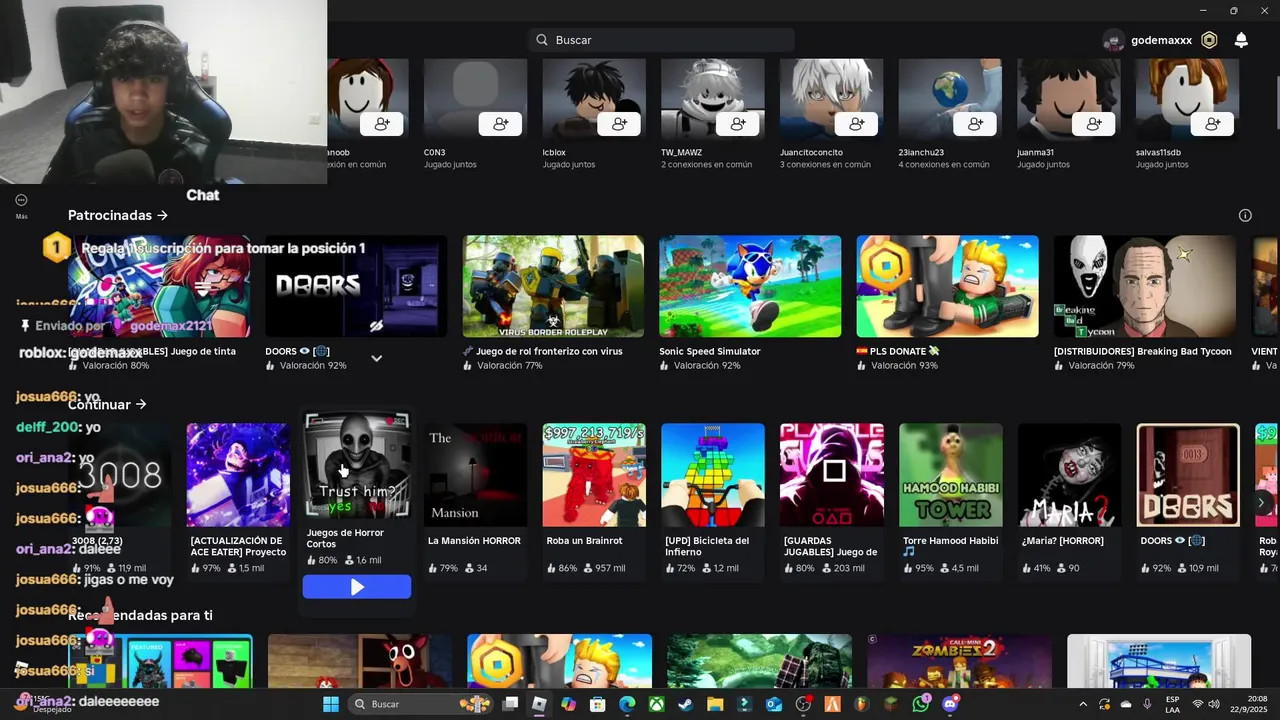Open Discord from the taskbar
Image resolution: width=1280 pixels, height=720 pixels.
click(x=950, y=704)
